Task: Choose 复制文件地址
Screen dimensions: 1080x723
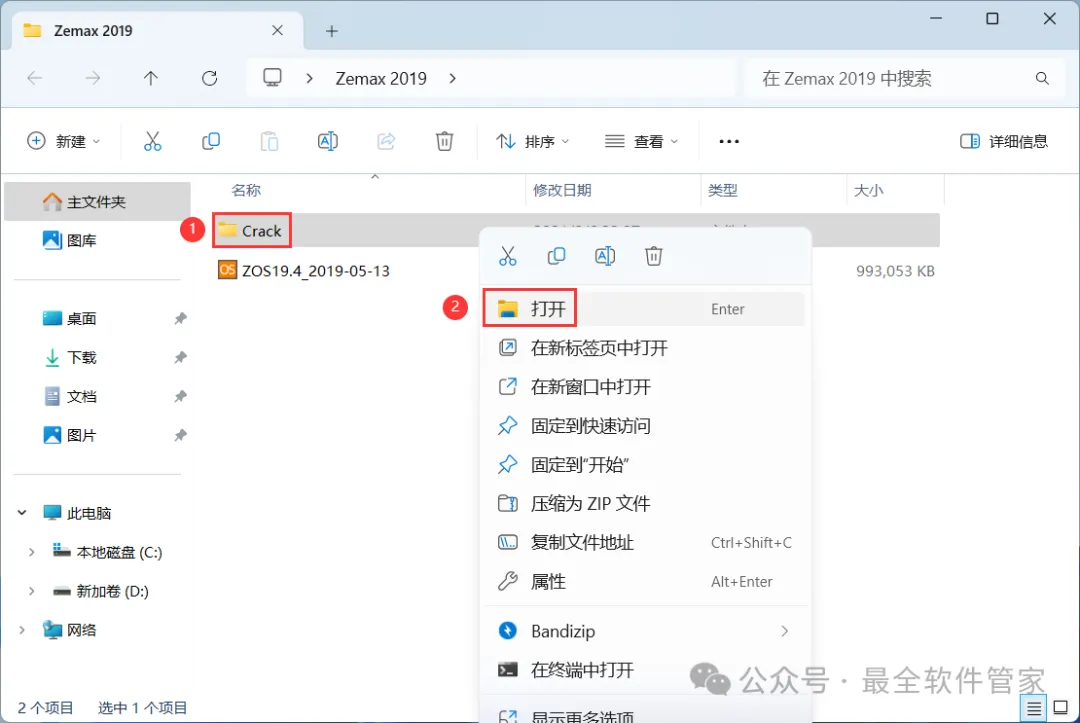Action: pyautogui.click(x=643, y=543)
